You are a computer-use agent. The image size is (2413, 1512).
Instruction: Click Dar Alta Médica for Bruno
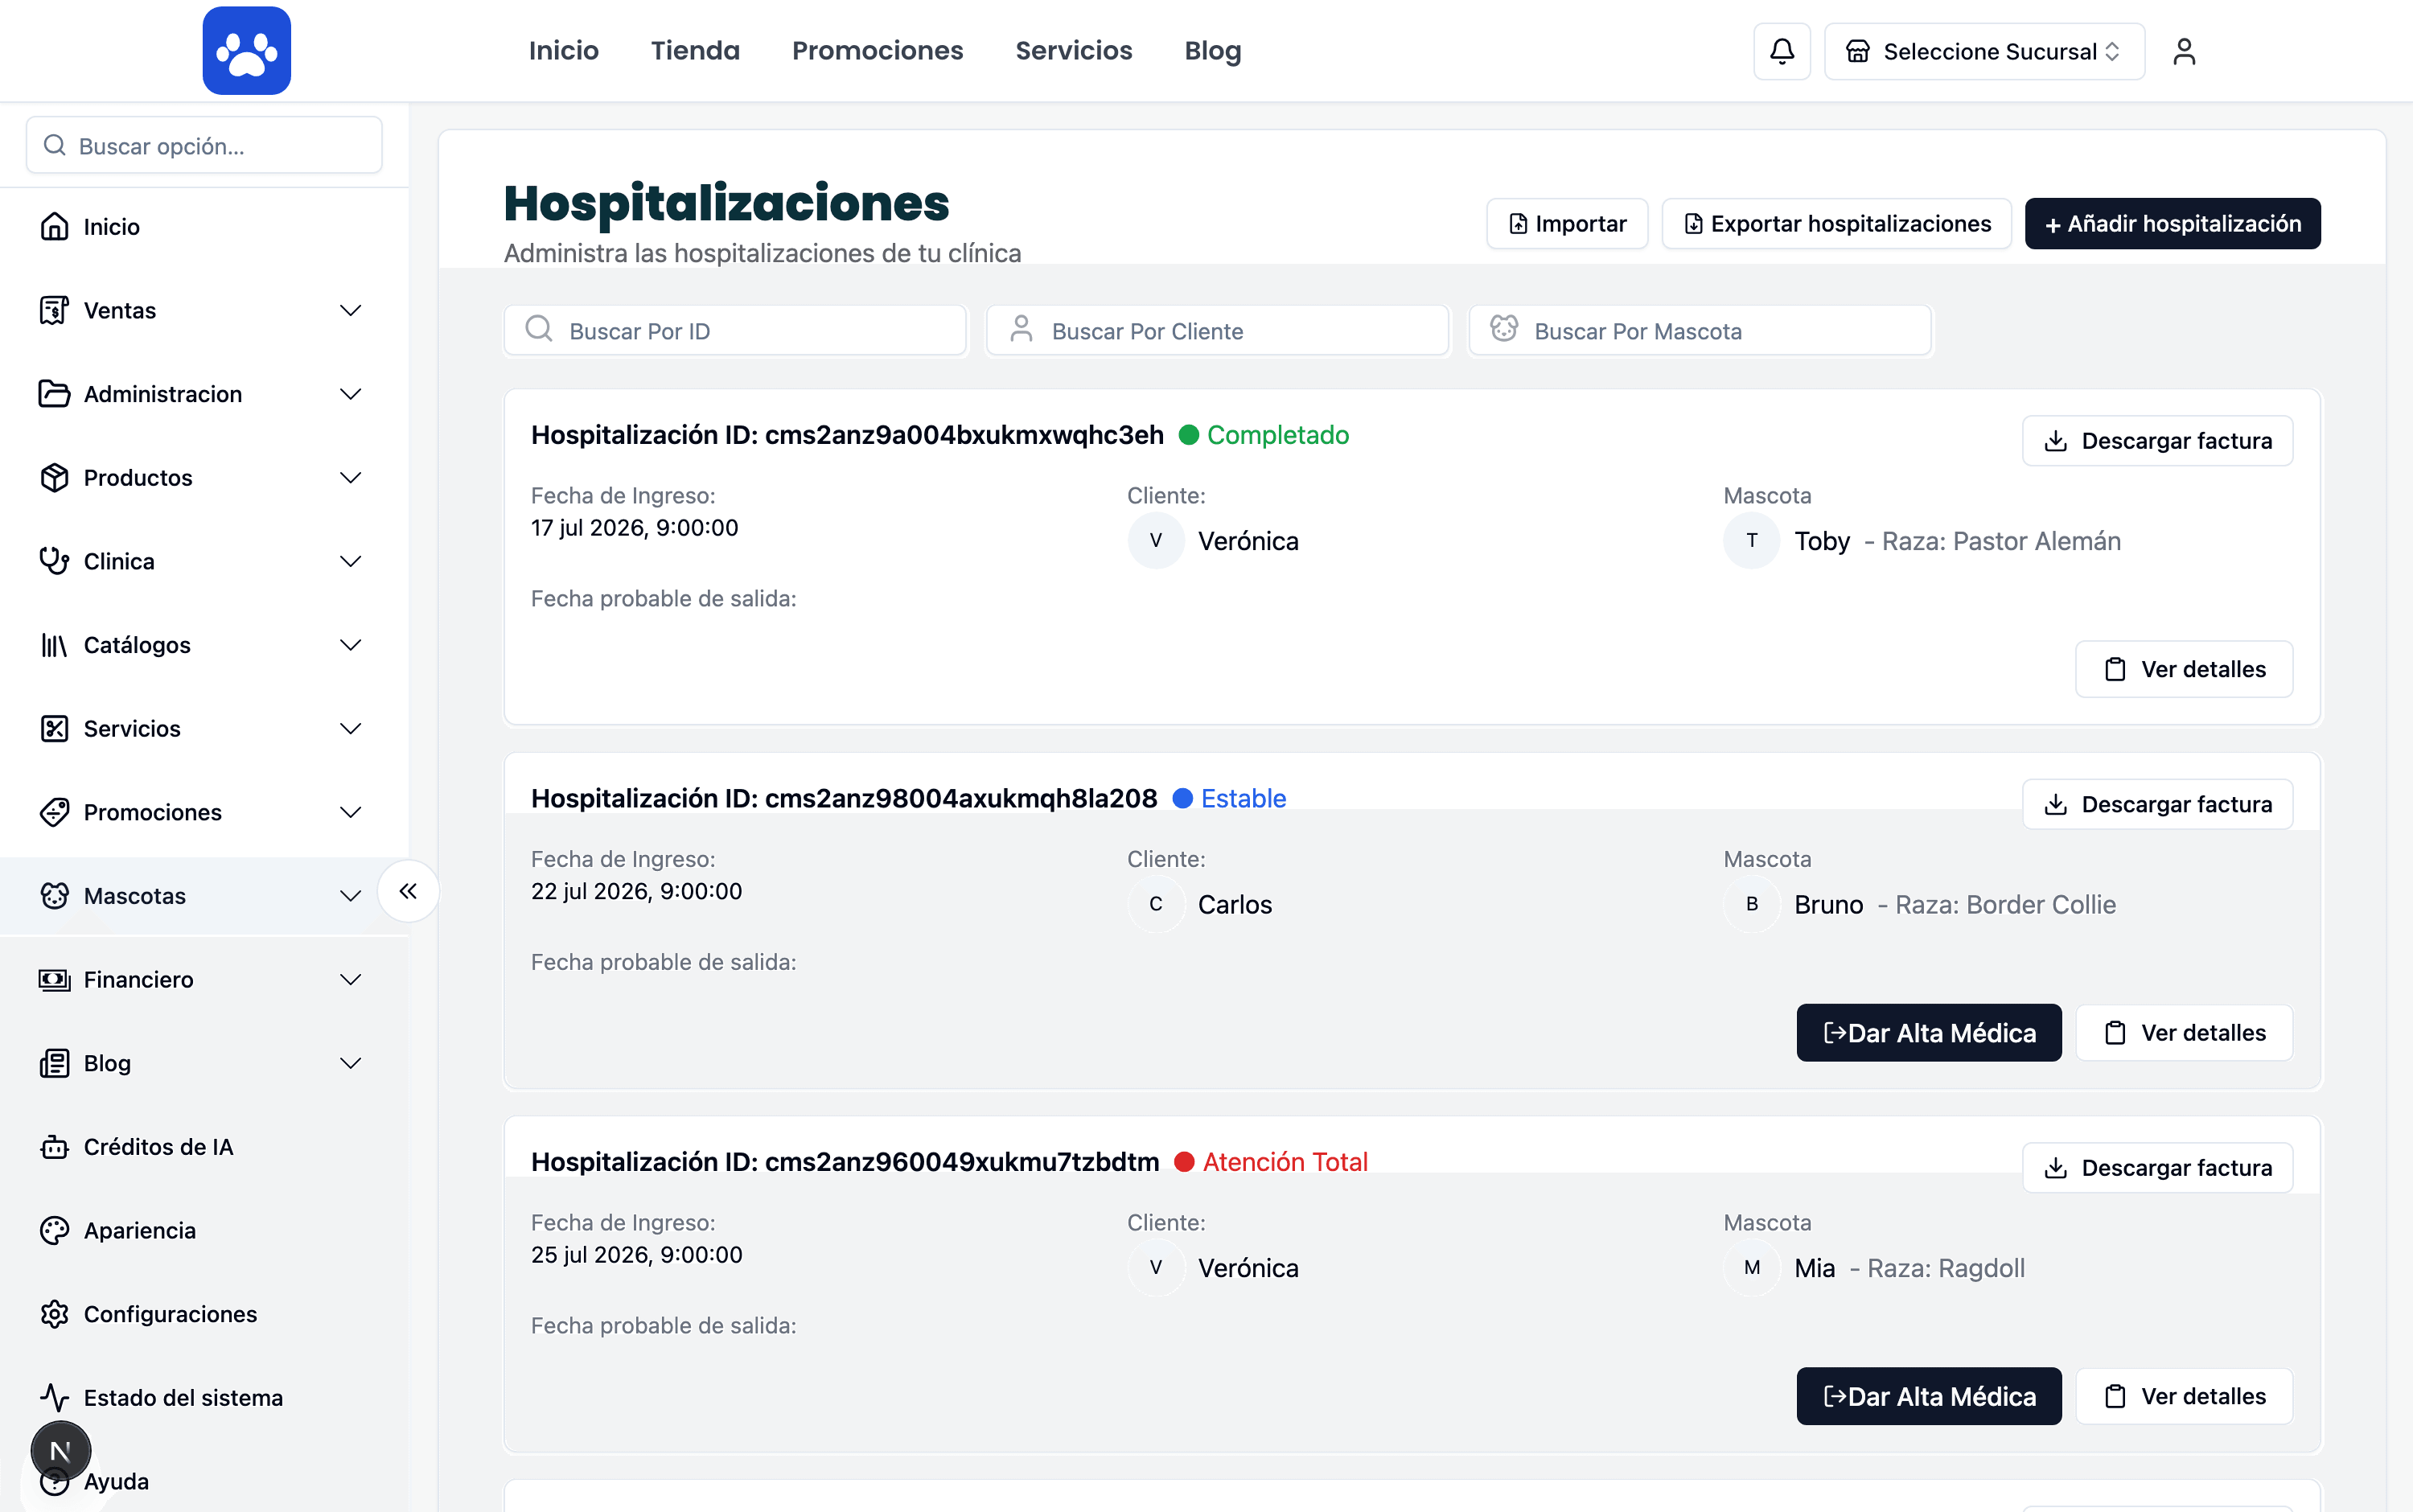pyautogui.click(x=1928, y=1033)
